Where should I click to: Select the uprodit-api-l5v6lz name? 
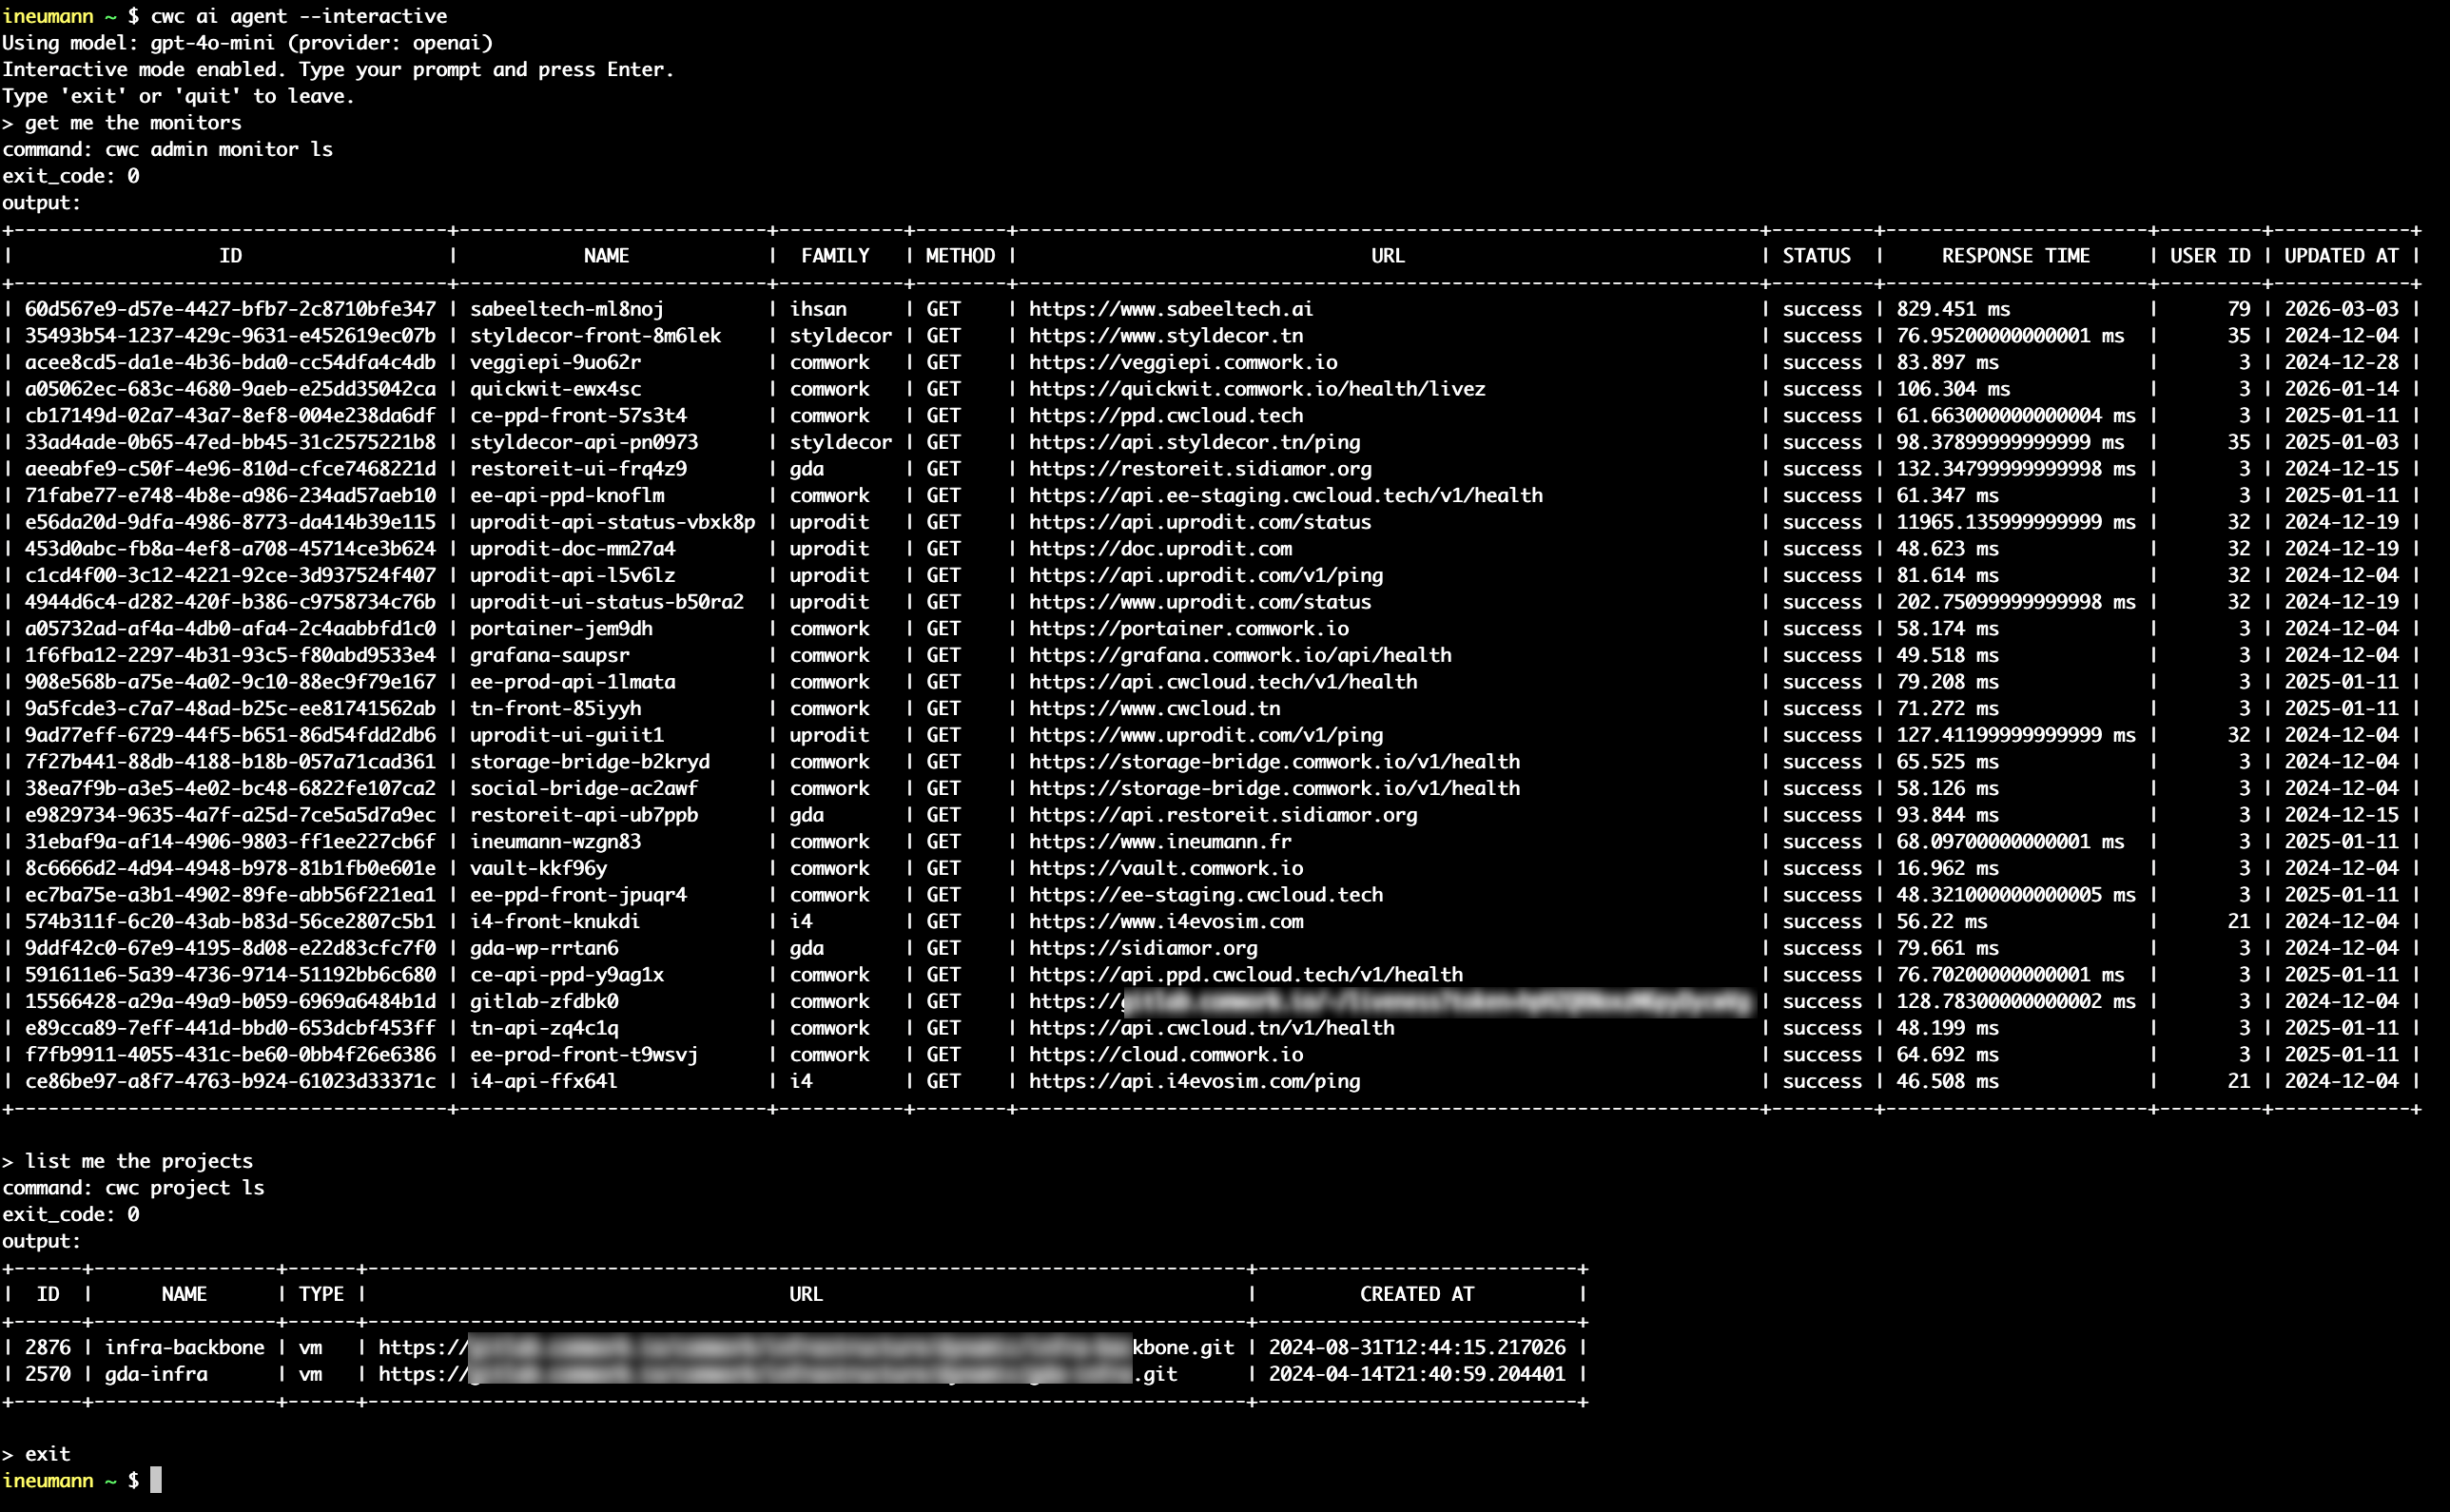[x=572, y=576]
